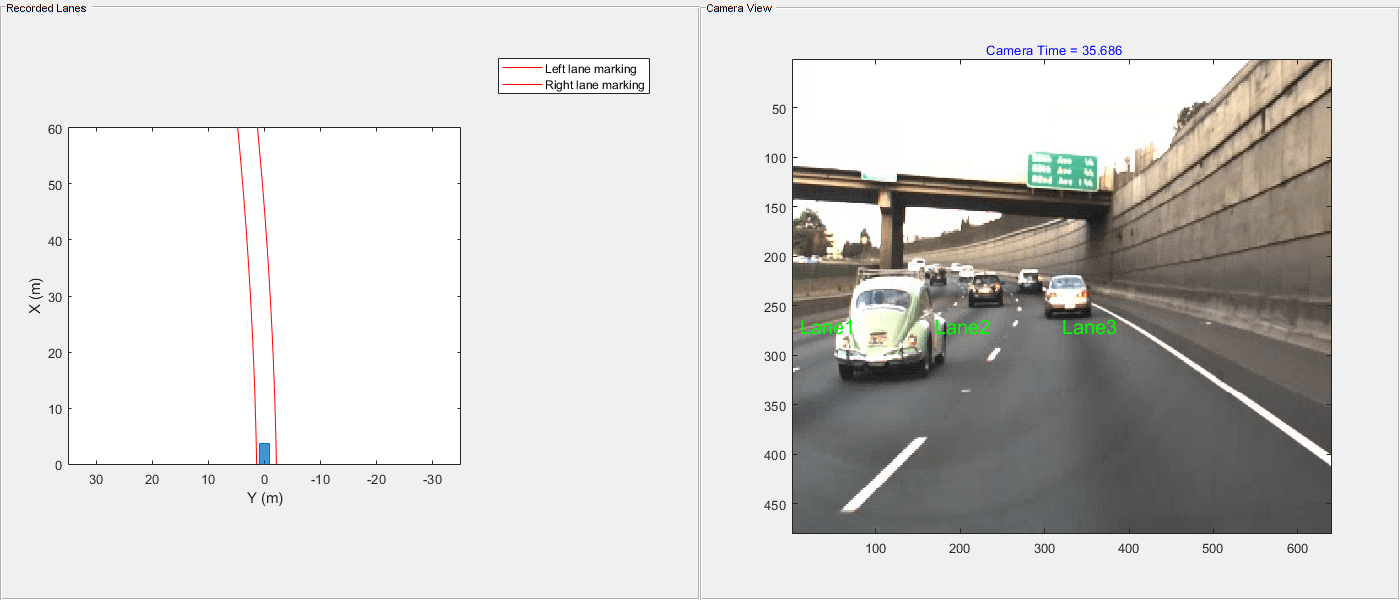Click the Lane1 green label
Image resolution: width=1400 pixels, height=600 pixels.
(827, 328)
